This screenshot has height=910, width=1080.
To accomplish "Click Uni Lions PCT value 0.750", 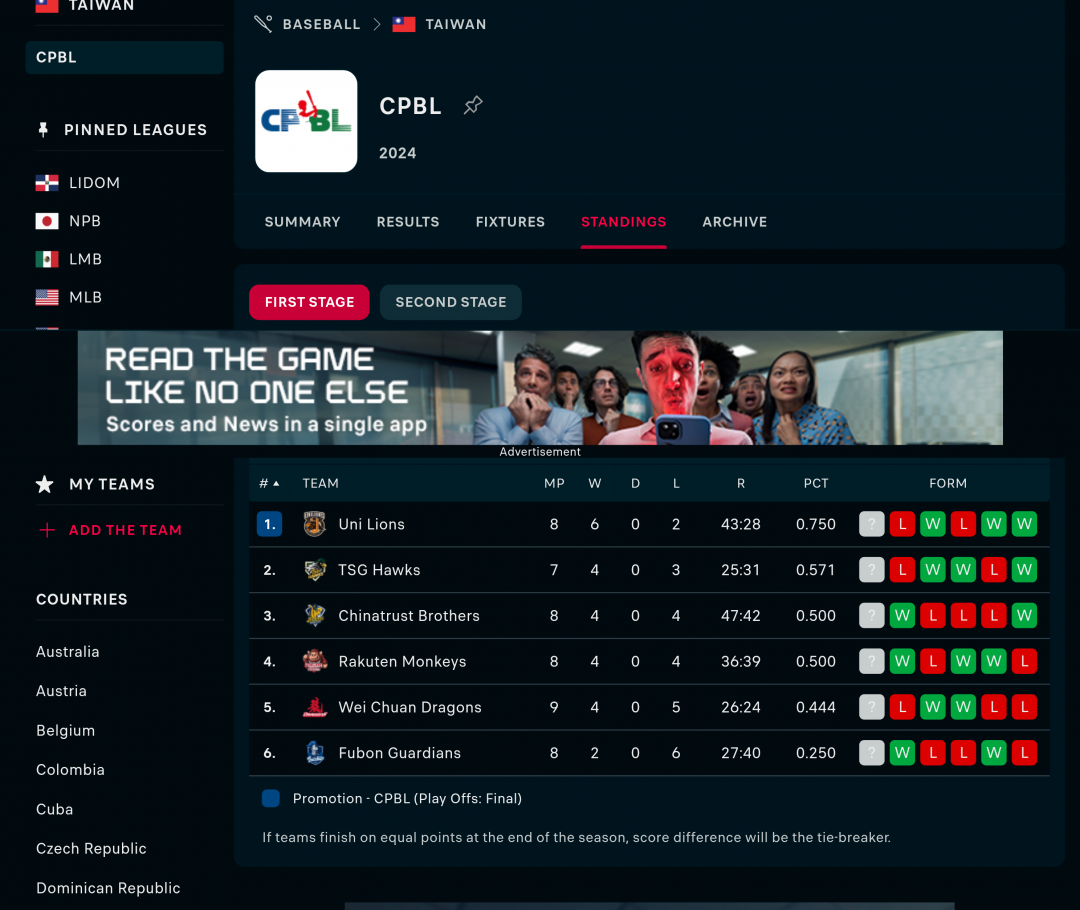I will (x=816, y=524).
